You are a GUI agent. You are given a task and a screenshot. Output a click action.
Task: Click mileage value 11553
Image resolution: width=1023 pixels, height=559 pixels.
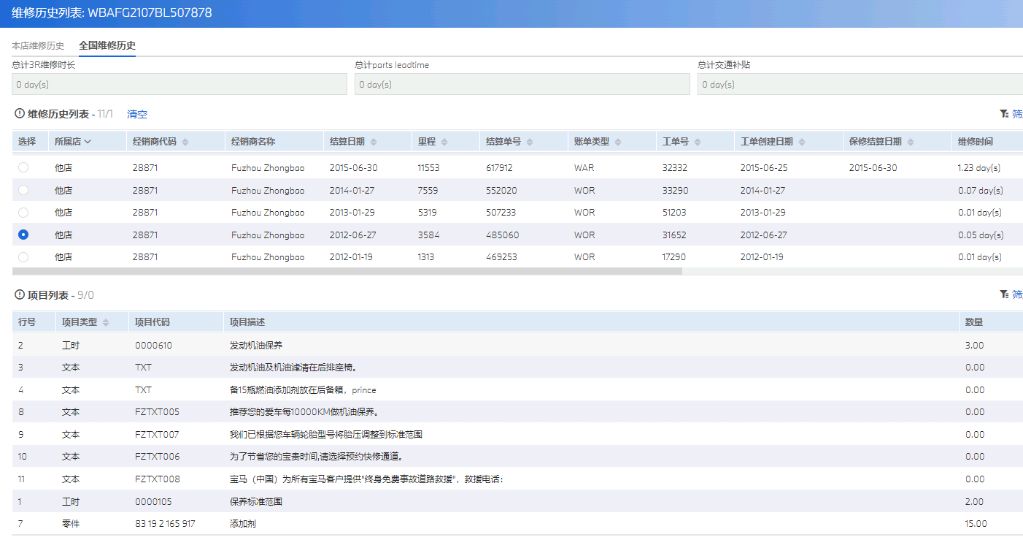click(428, 168)
